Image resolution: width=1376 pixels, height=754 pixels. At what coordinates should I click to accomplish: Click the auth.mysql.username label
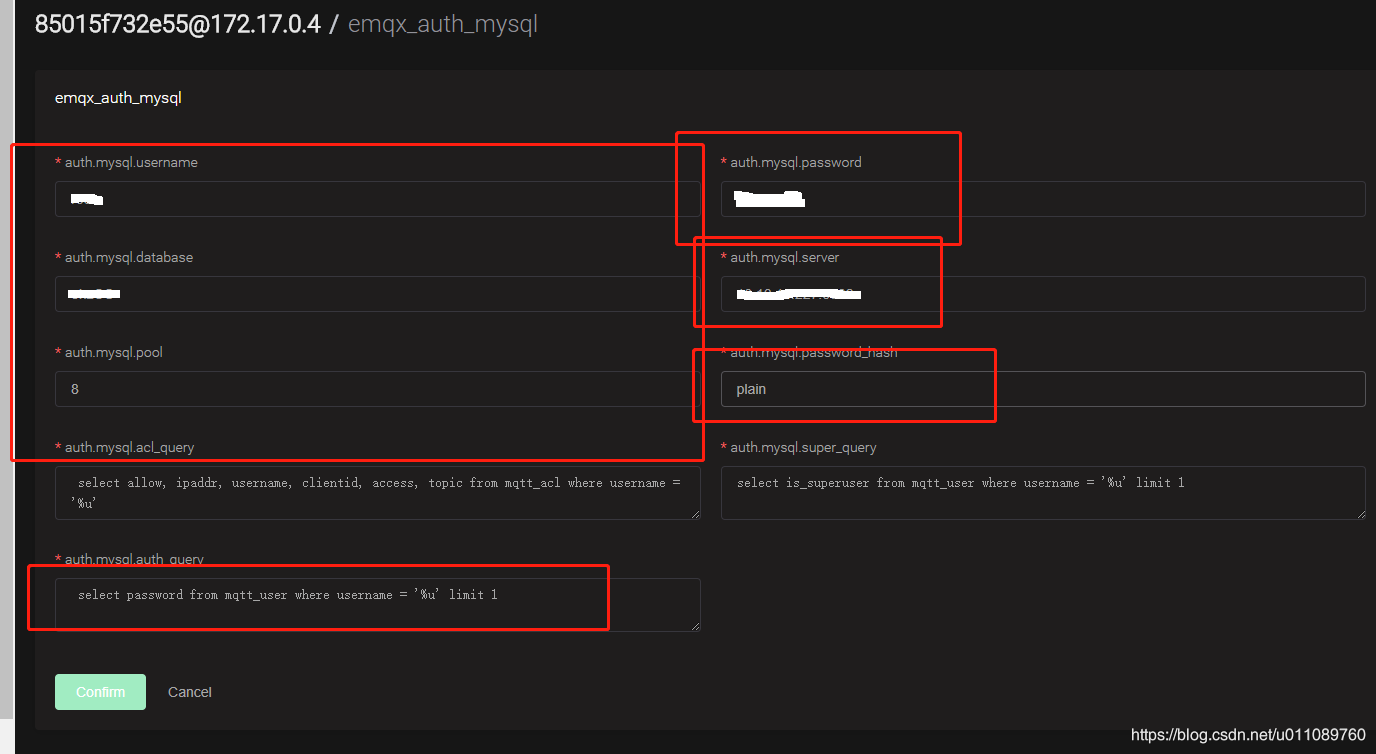131,162
